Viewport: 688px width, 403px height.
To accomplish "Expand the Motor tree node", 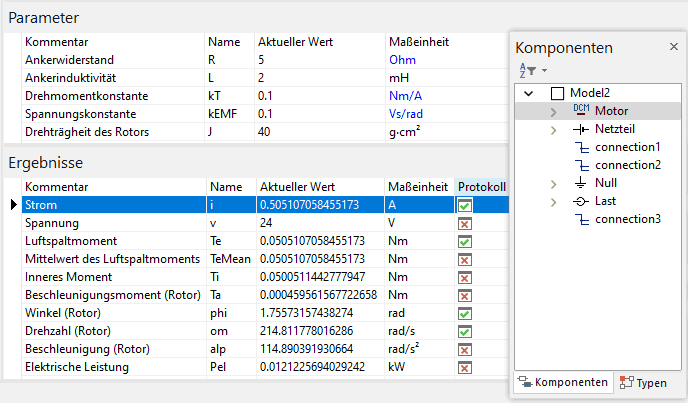I will [553, 111].
